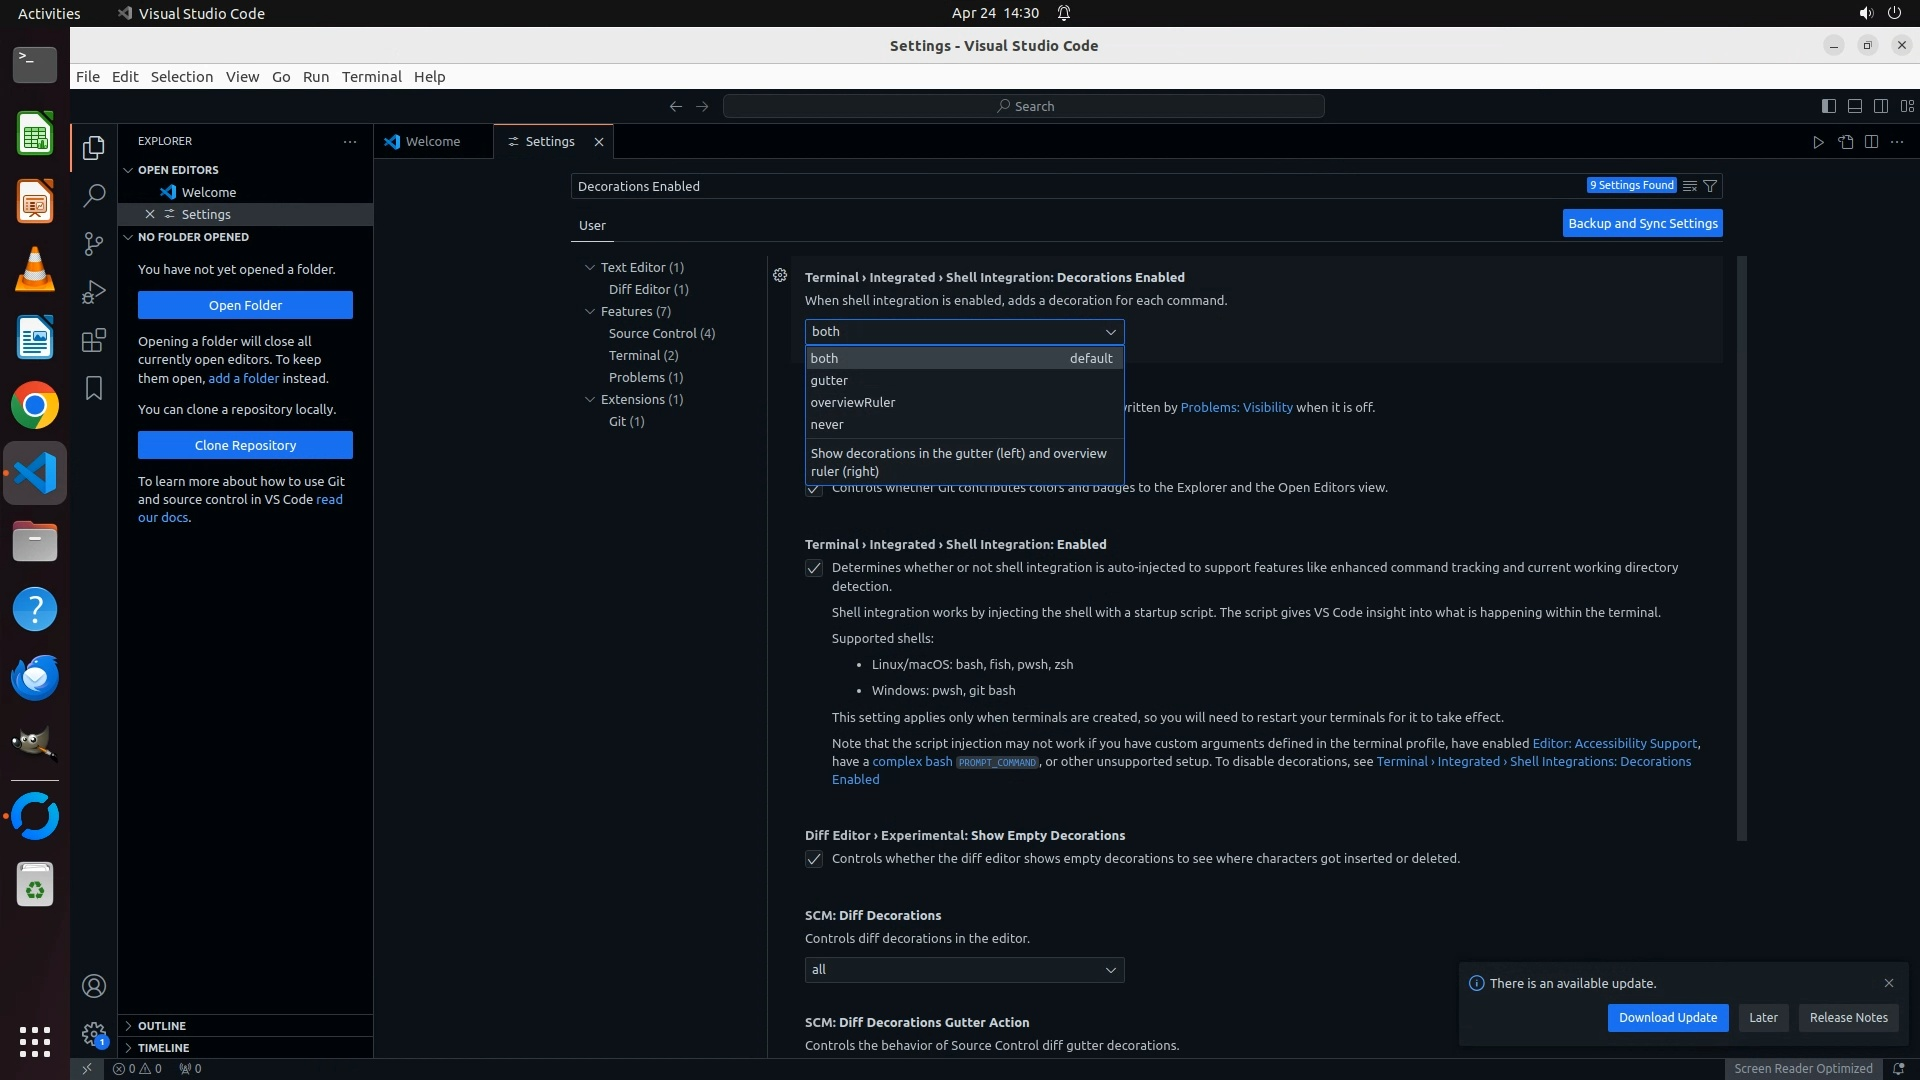Choose 'gutter' option in dropdown list
This screenshot has width=1920, height=1080.
829,380
